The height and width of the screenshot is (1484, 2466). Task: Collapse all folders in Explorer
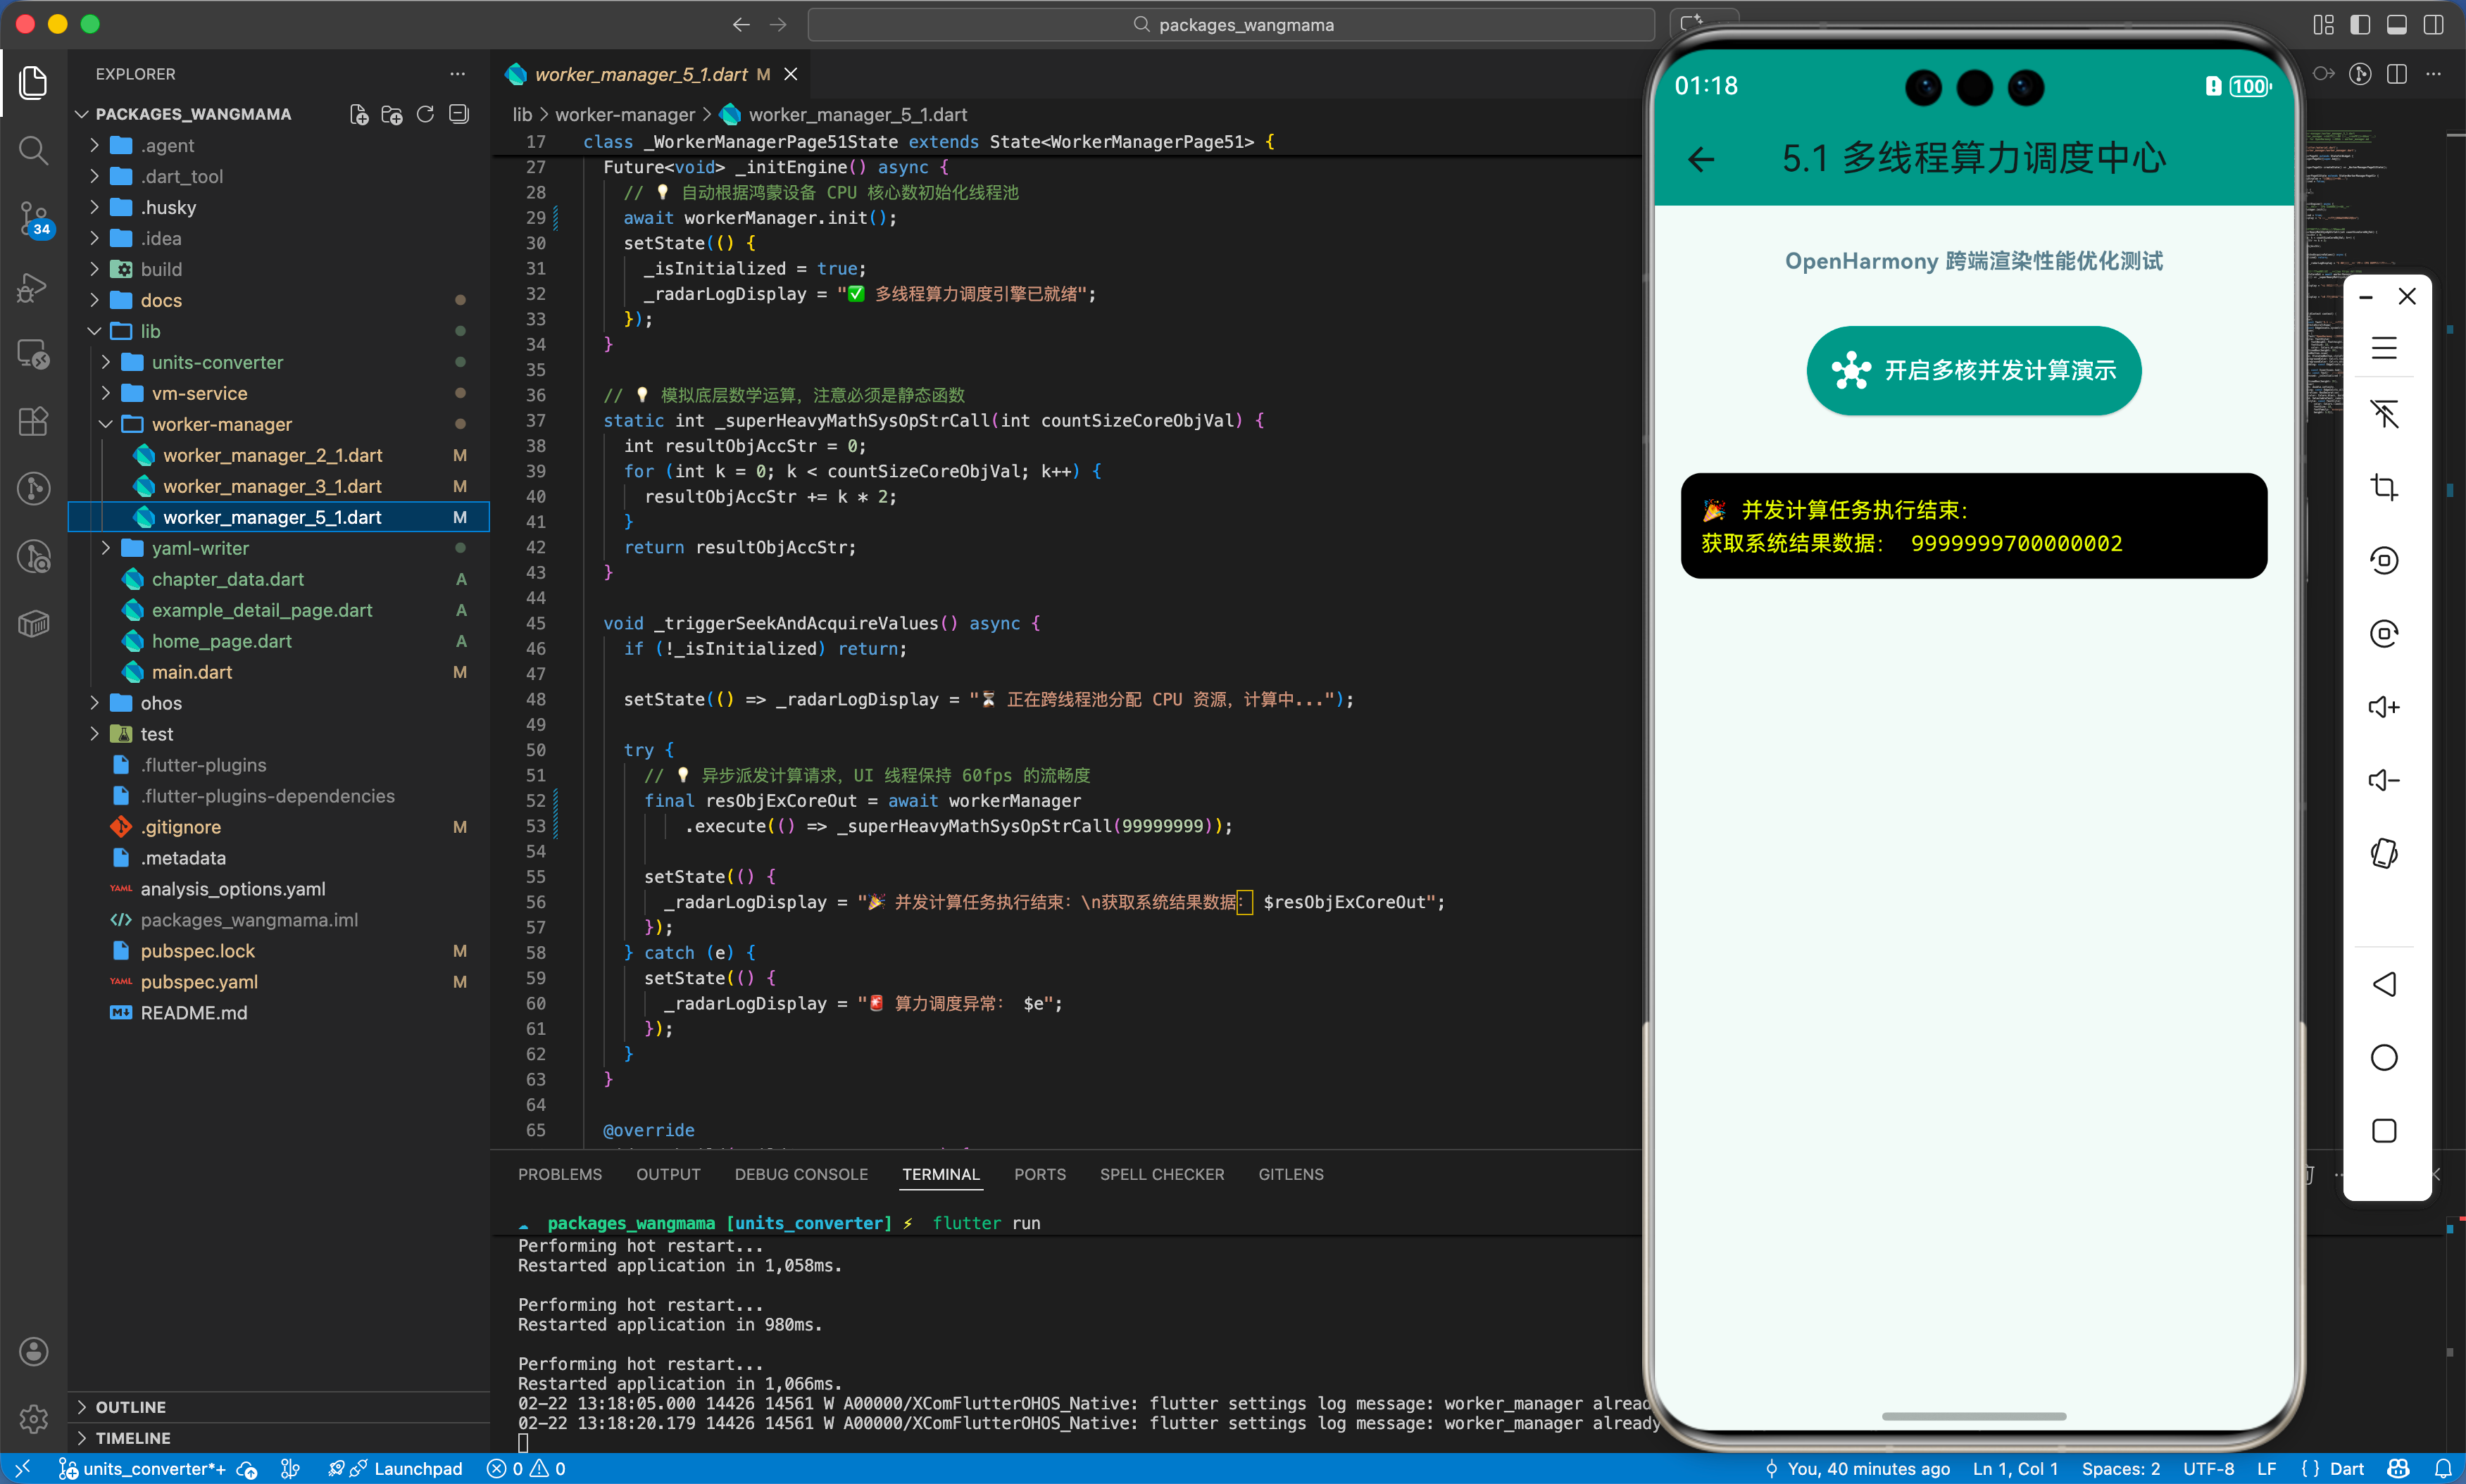pyautogui.click(x=459, y=114)
